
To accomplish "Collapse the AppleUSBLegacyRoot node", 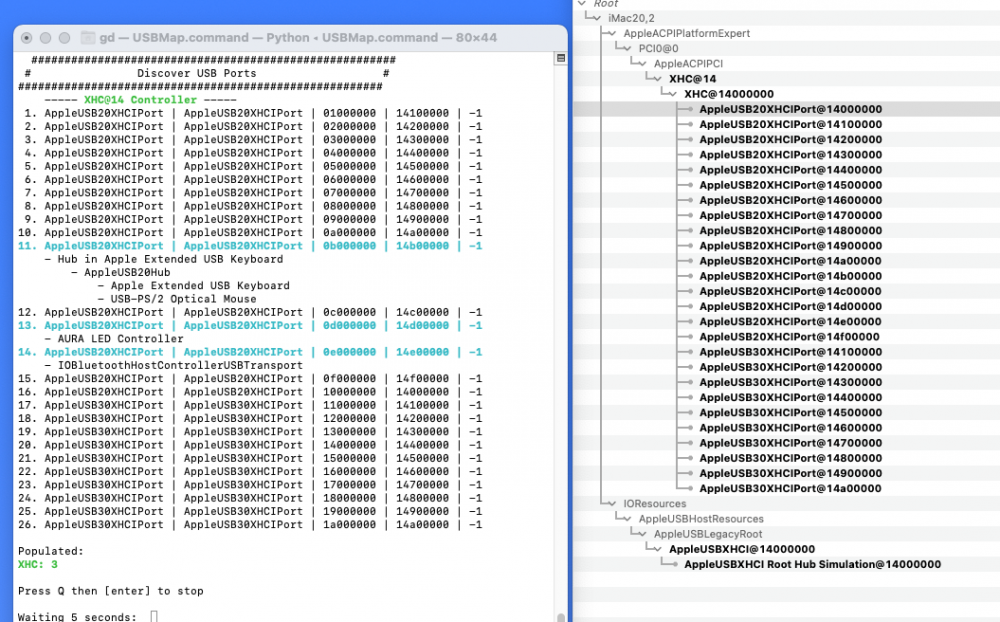I will coord(642,534).
